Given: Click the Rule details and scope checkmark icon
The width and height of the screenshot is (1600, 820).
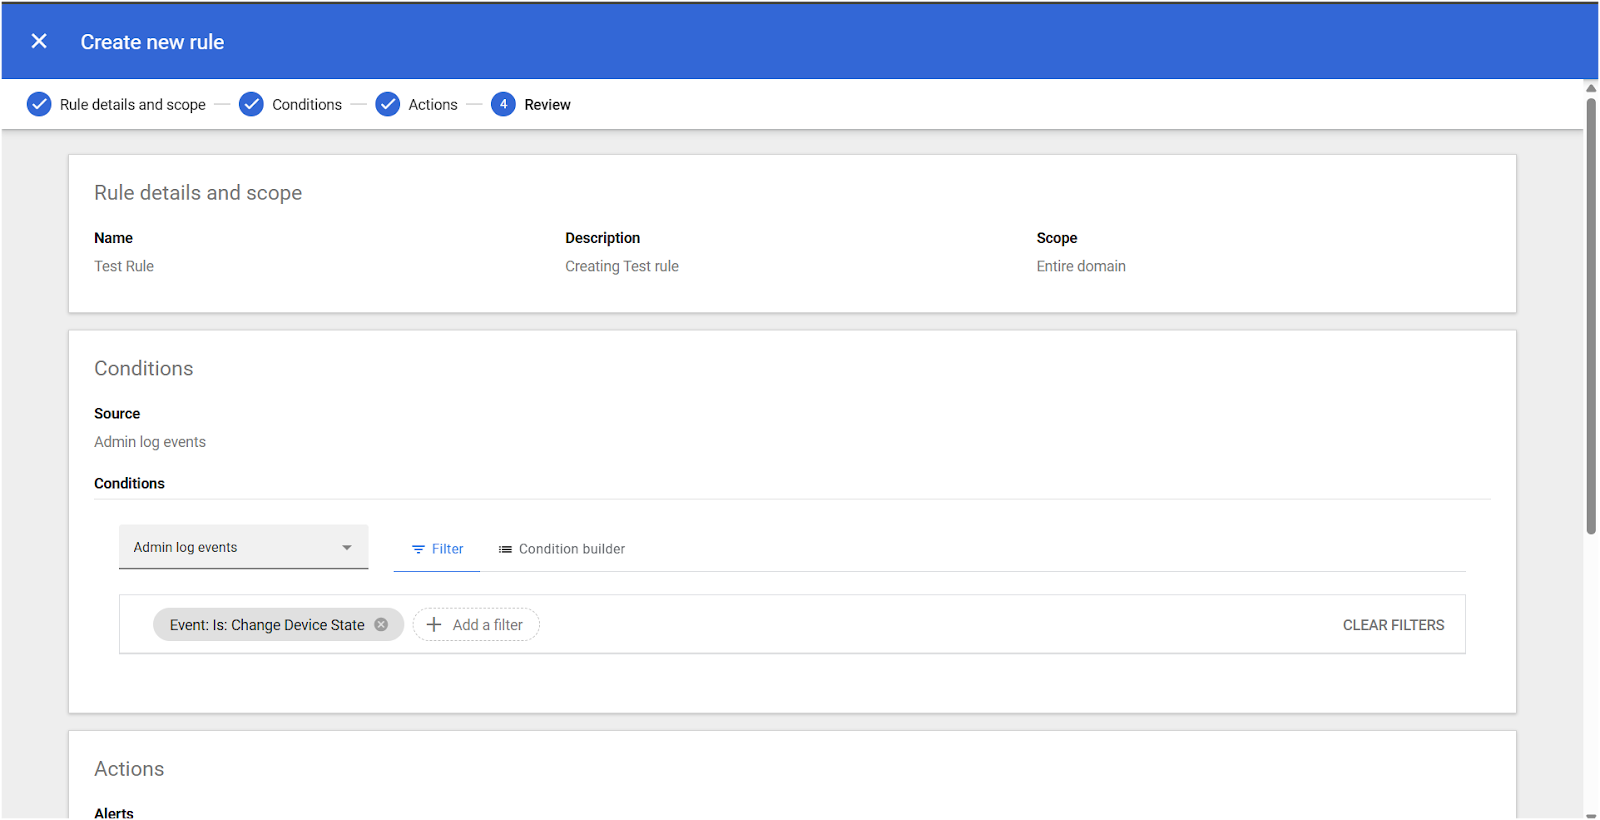Looking at the screenshot, I should [39, 104].
